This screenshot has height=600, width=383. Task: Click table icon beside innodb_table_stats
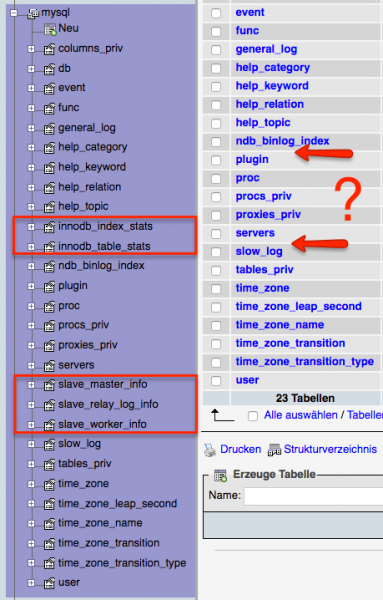(x=49, y=247)
